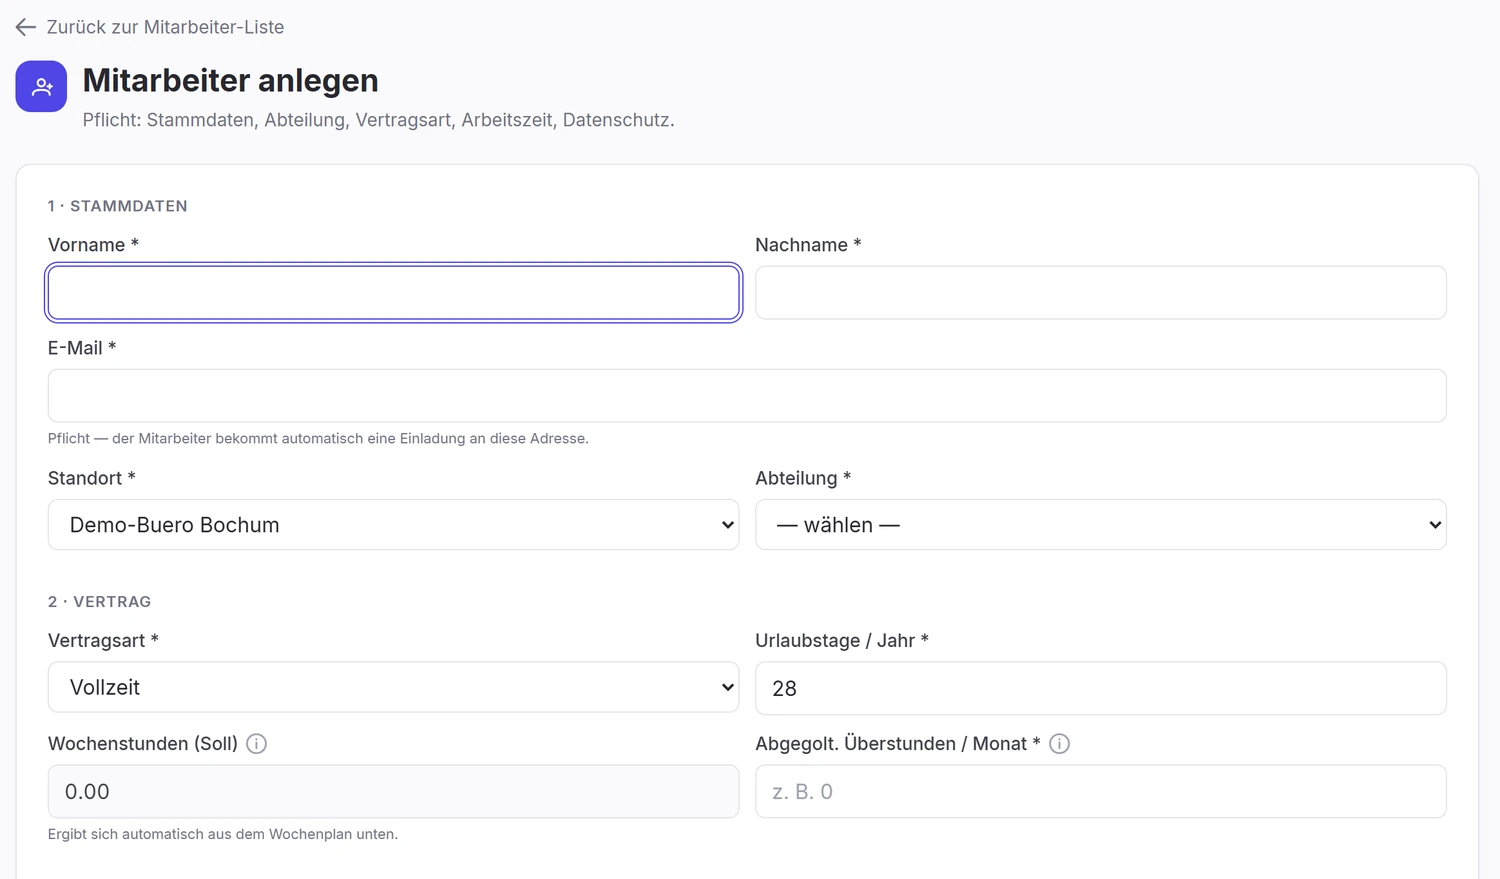Click the 'Abteilung *' label
Screen dimensions: 1500x879
coord(803,478)
